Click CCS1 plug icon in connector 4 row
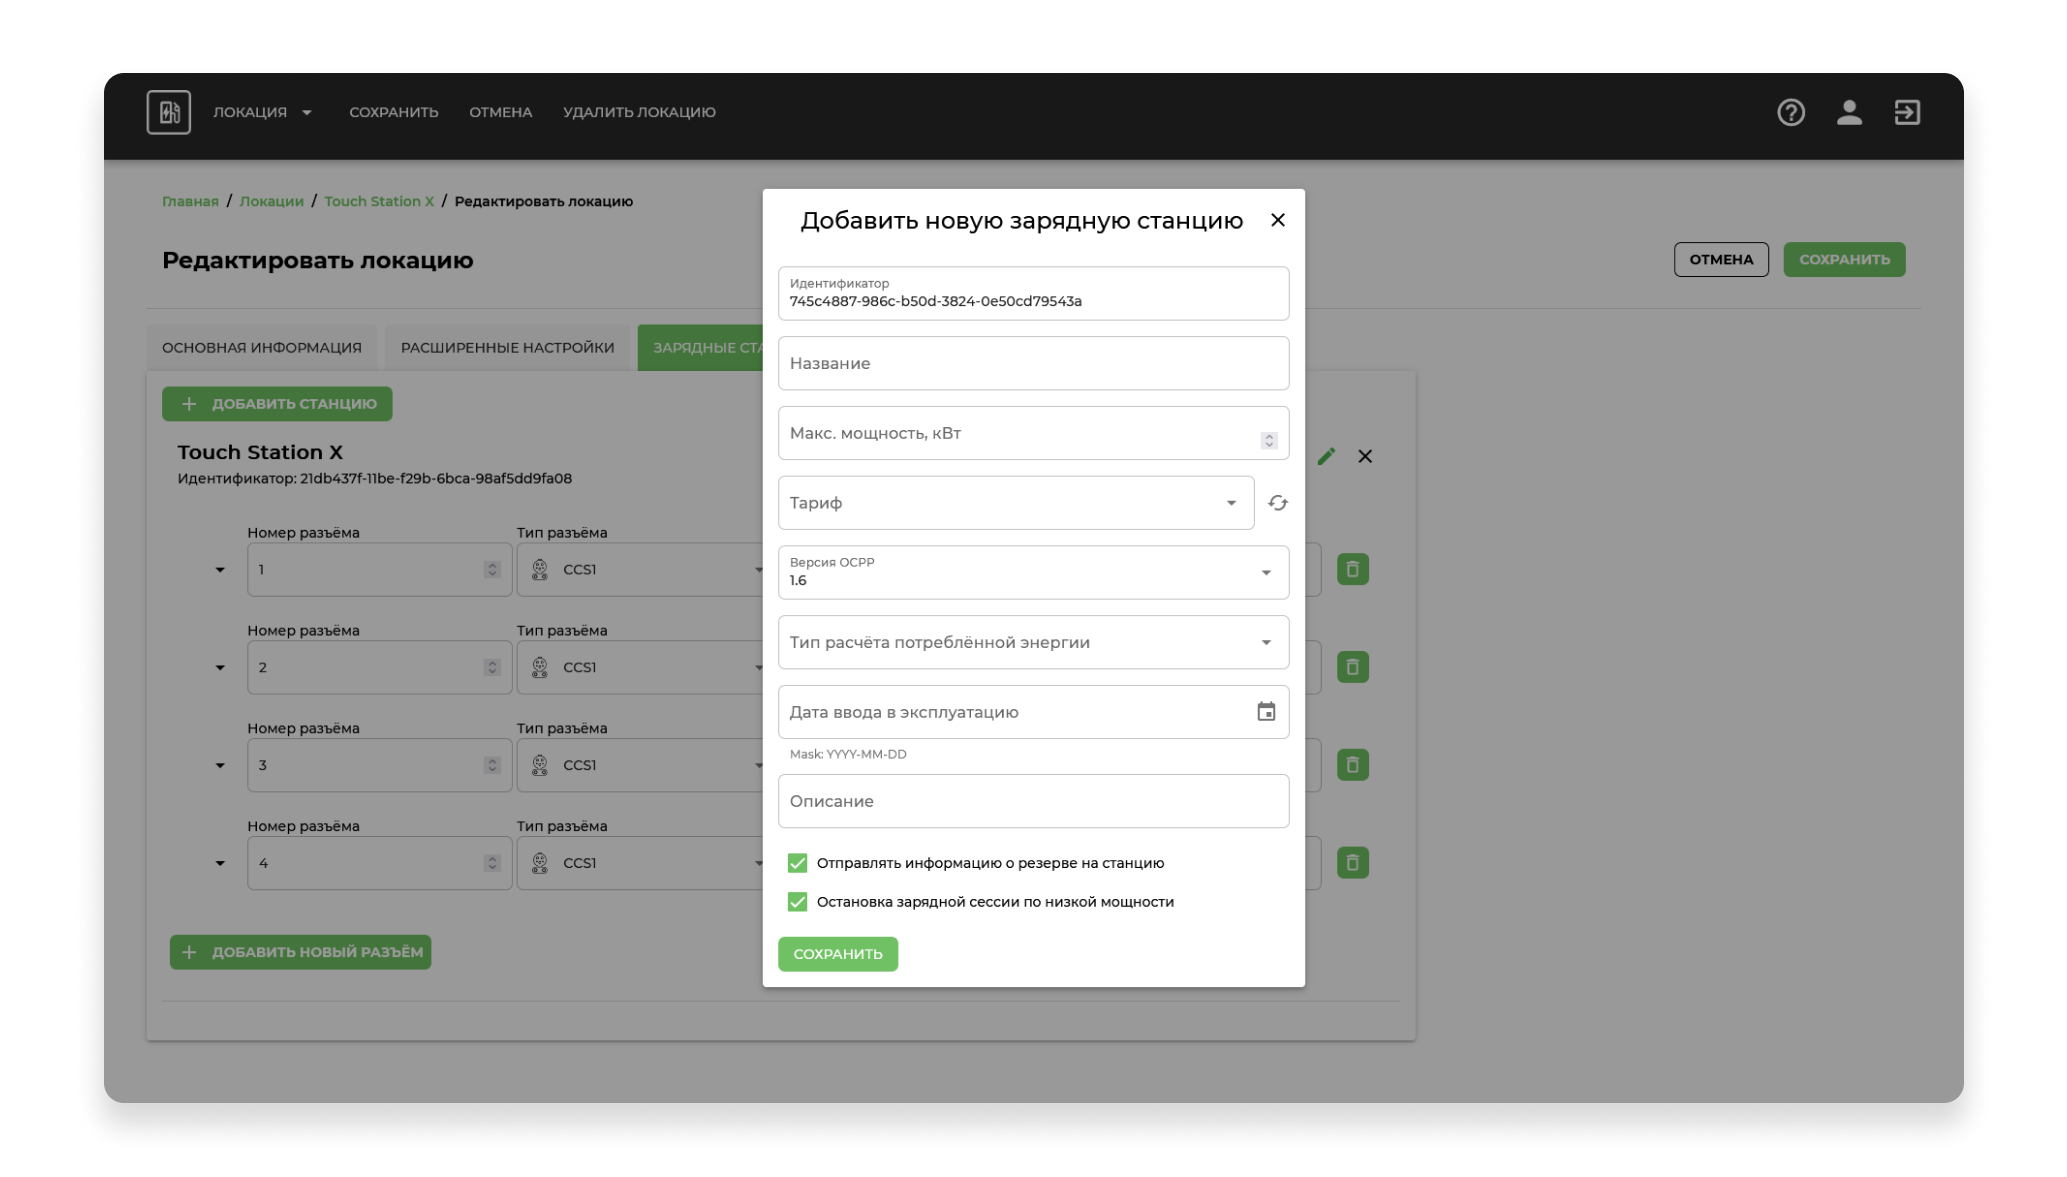 coord(540,863)
